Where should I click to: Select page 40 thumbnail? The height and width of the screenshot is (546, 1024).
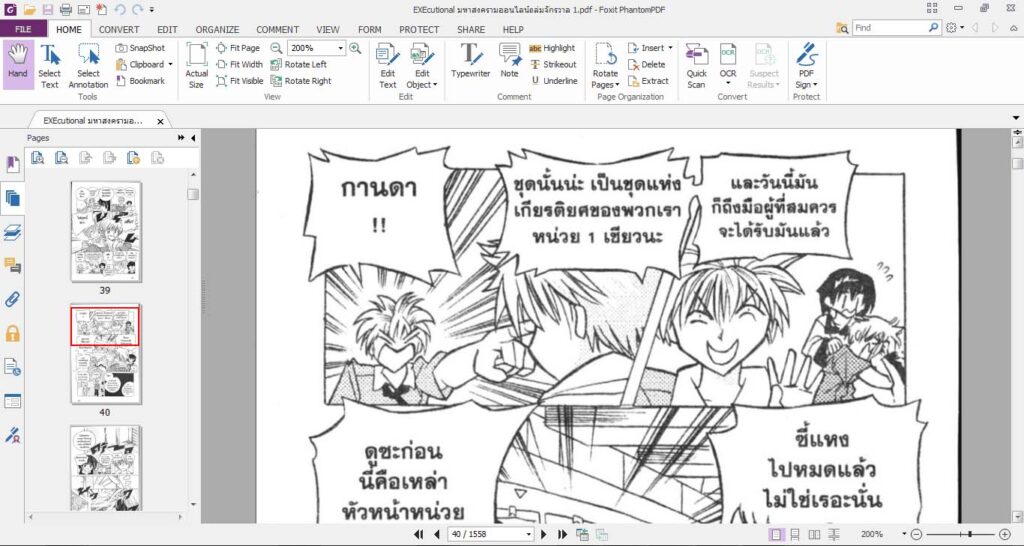pos(106,354)
